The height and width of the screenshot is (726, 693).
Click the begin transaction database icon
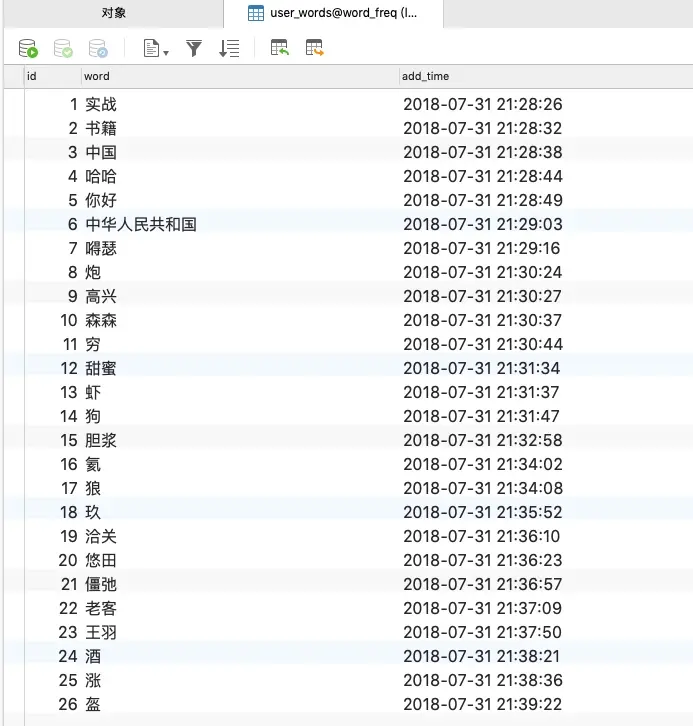pos(28,48)
